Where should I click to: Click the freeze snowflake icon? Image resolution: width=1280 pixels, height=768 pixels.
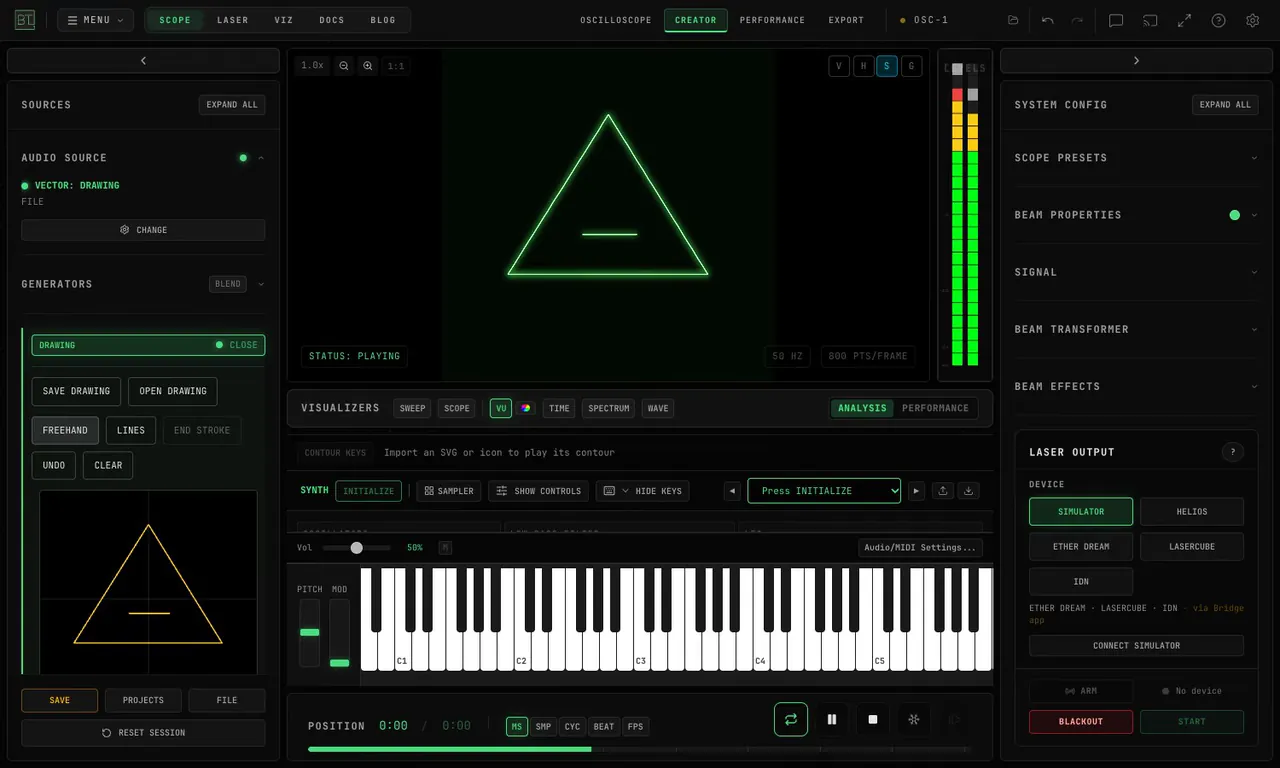[x=913, y=719]
